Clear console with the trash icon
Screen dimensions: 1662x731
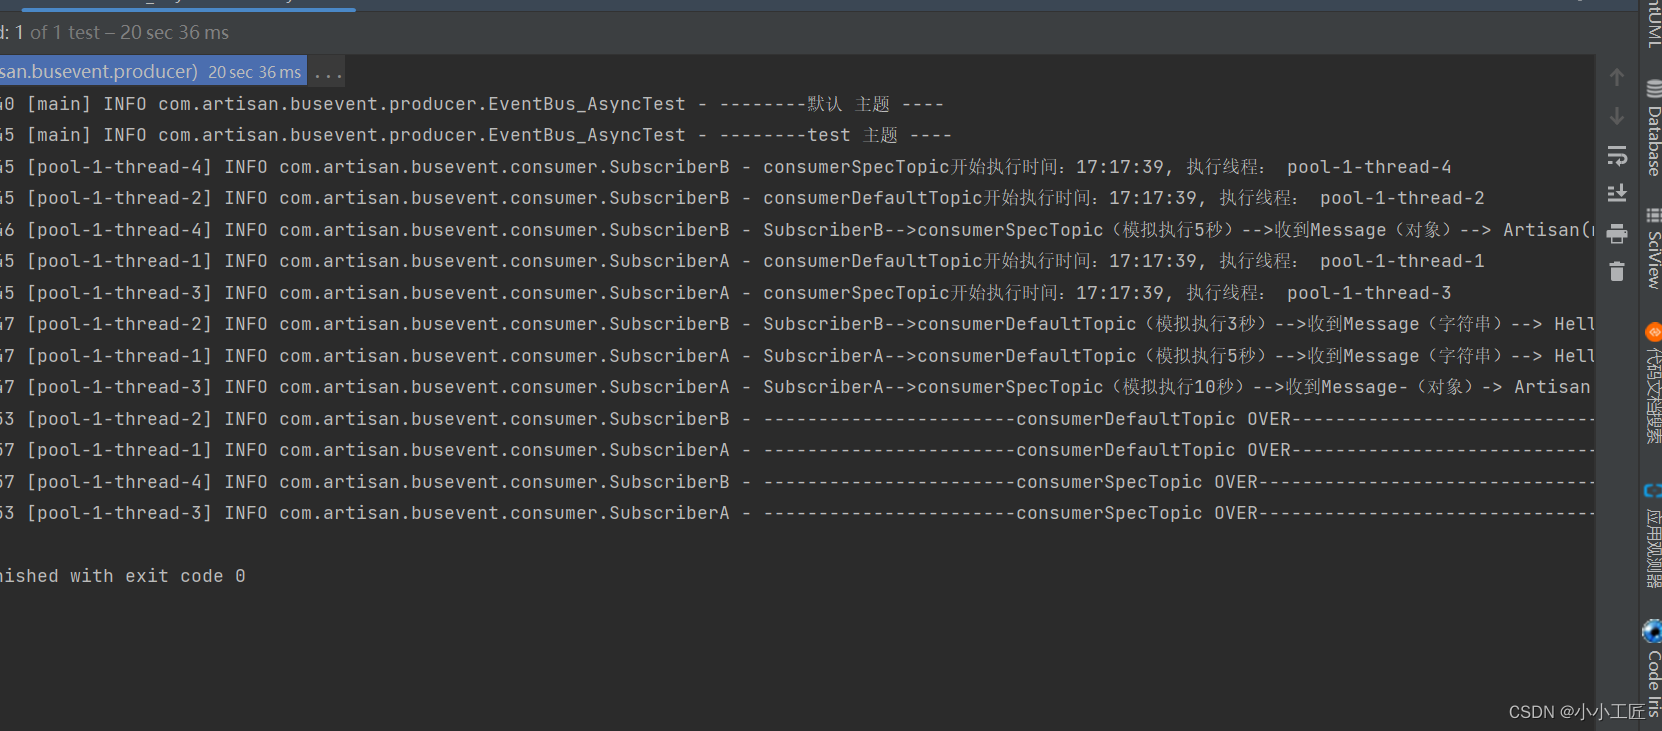coord(1617,271)
